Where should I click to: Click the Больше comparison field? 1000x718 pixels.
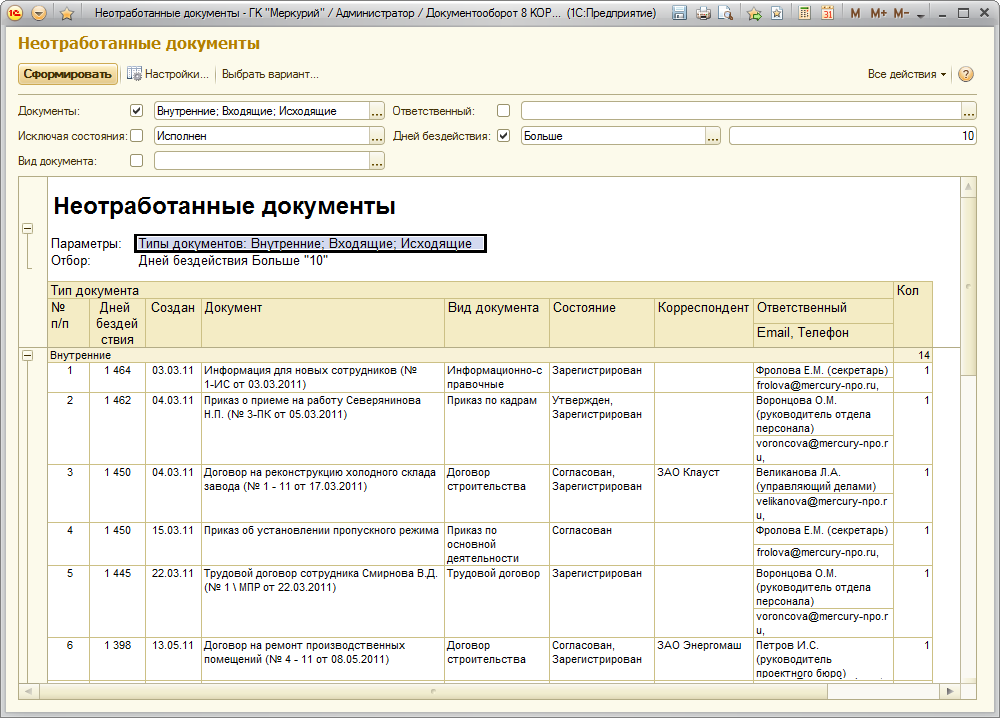pos(613,136)
